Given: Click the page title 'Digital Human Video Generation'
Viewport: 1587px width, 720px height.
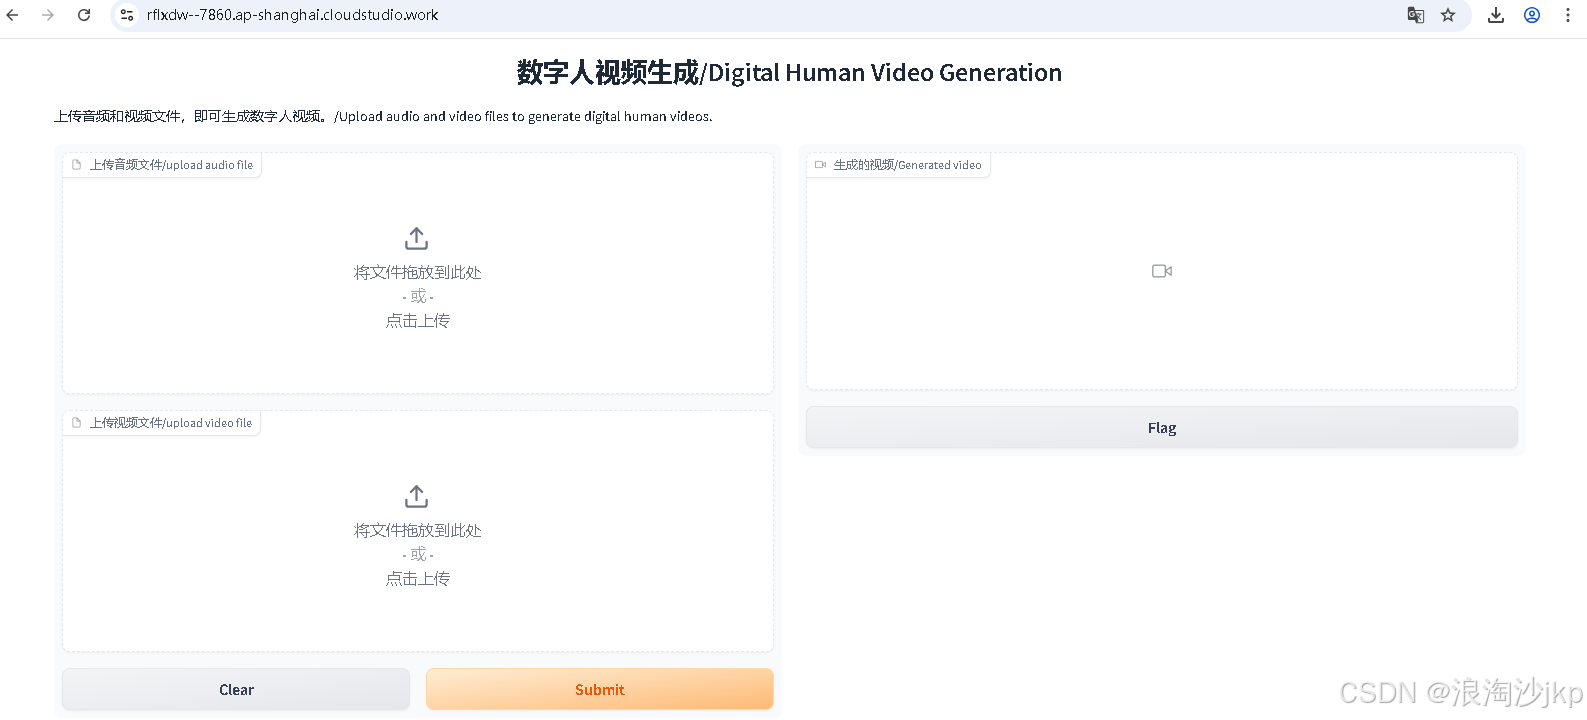Looking at the screenshot, I should [885, 73].
